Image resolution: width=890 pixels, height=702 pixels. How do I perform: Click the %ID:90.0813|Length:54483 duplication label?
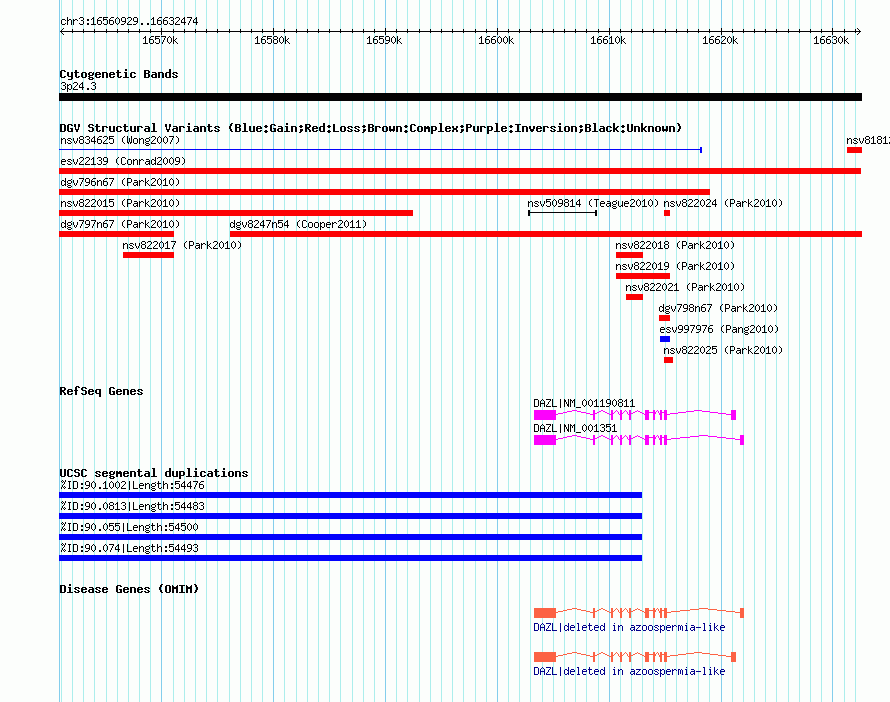[x=132, y=506]
